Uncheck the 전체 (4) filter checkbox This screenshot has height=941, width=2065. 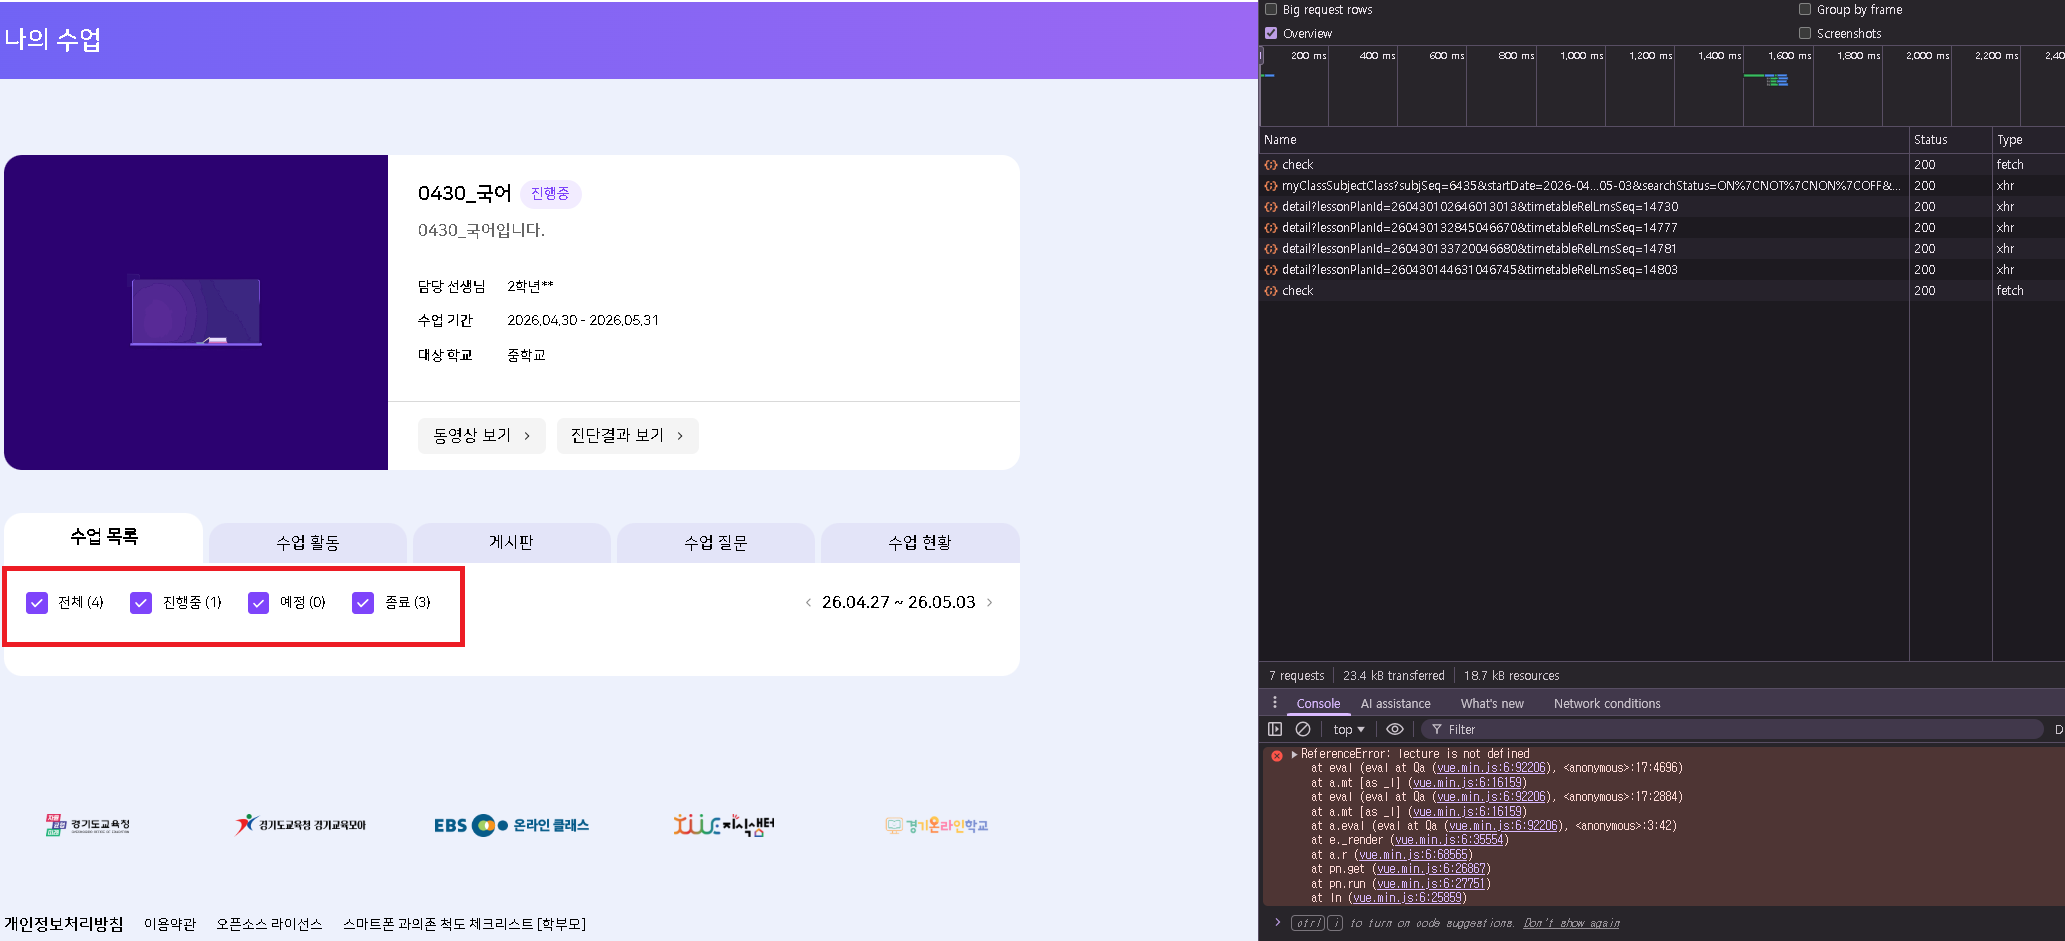pyautogui.click(x=37, y=602)
